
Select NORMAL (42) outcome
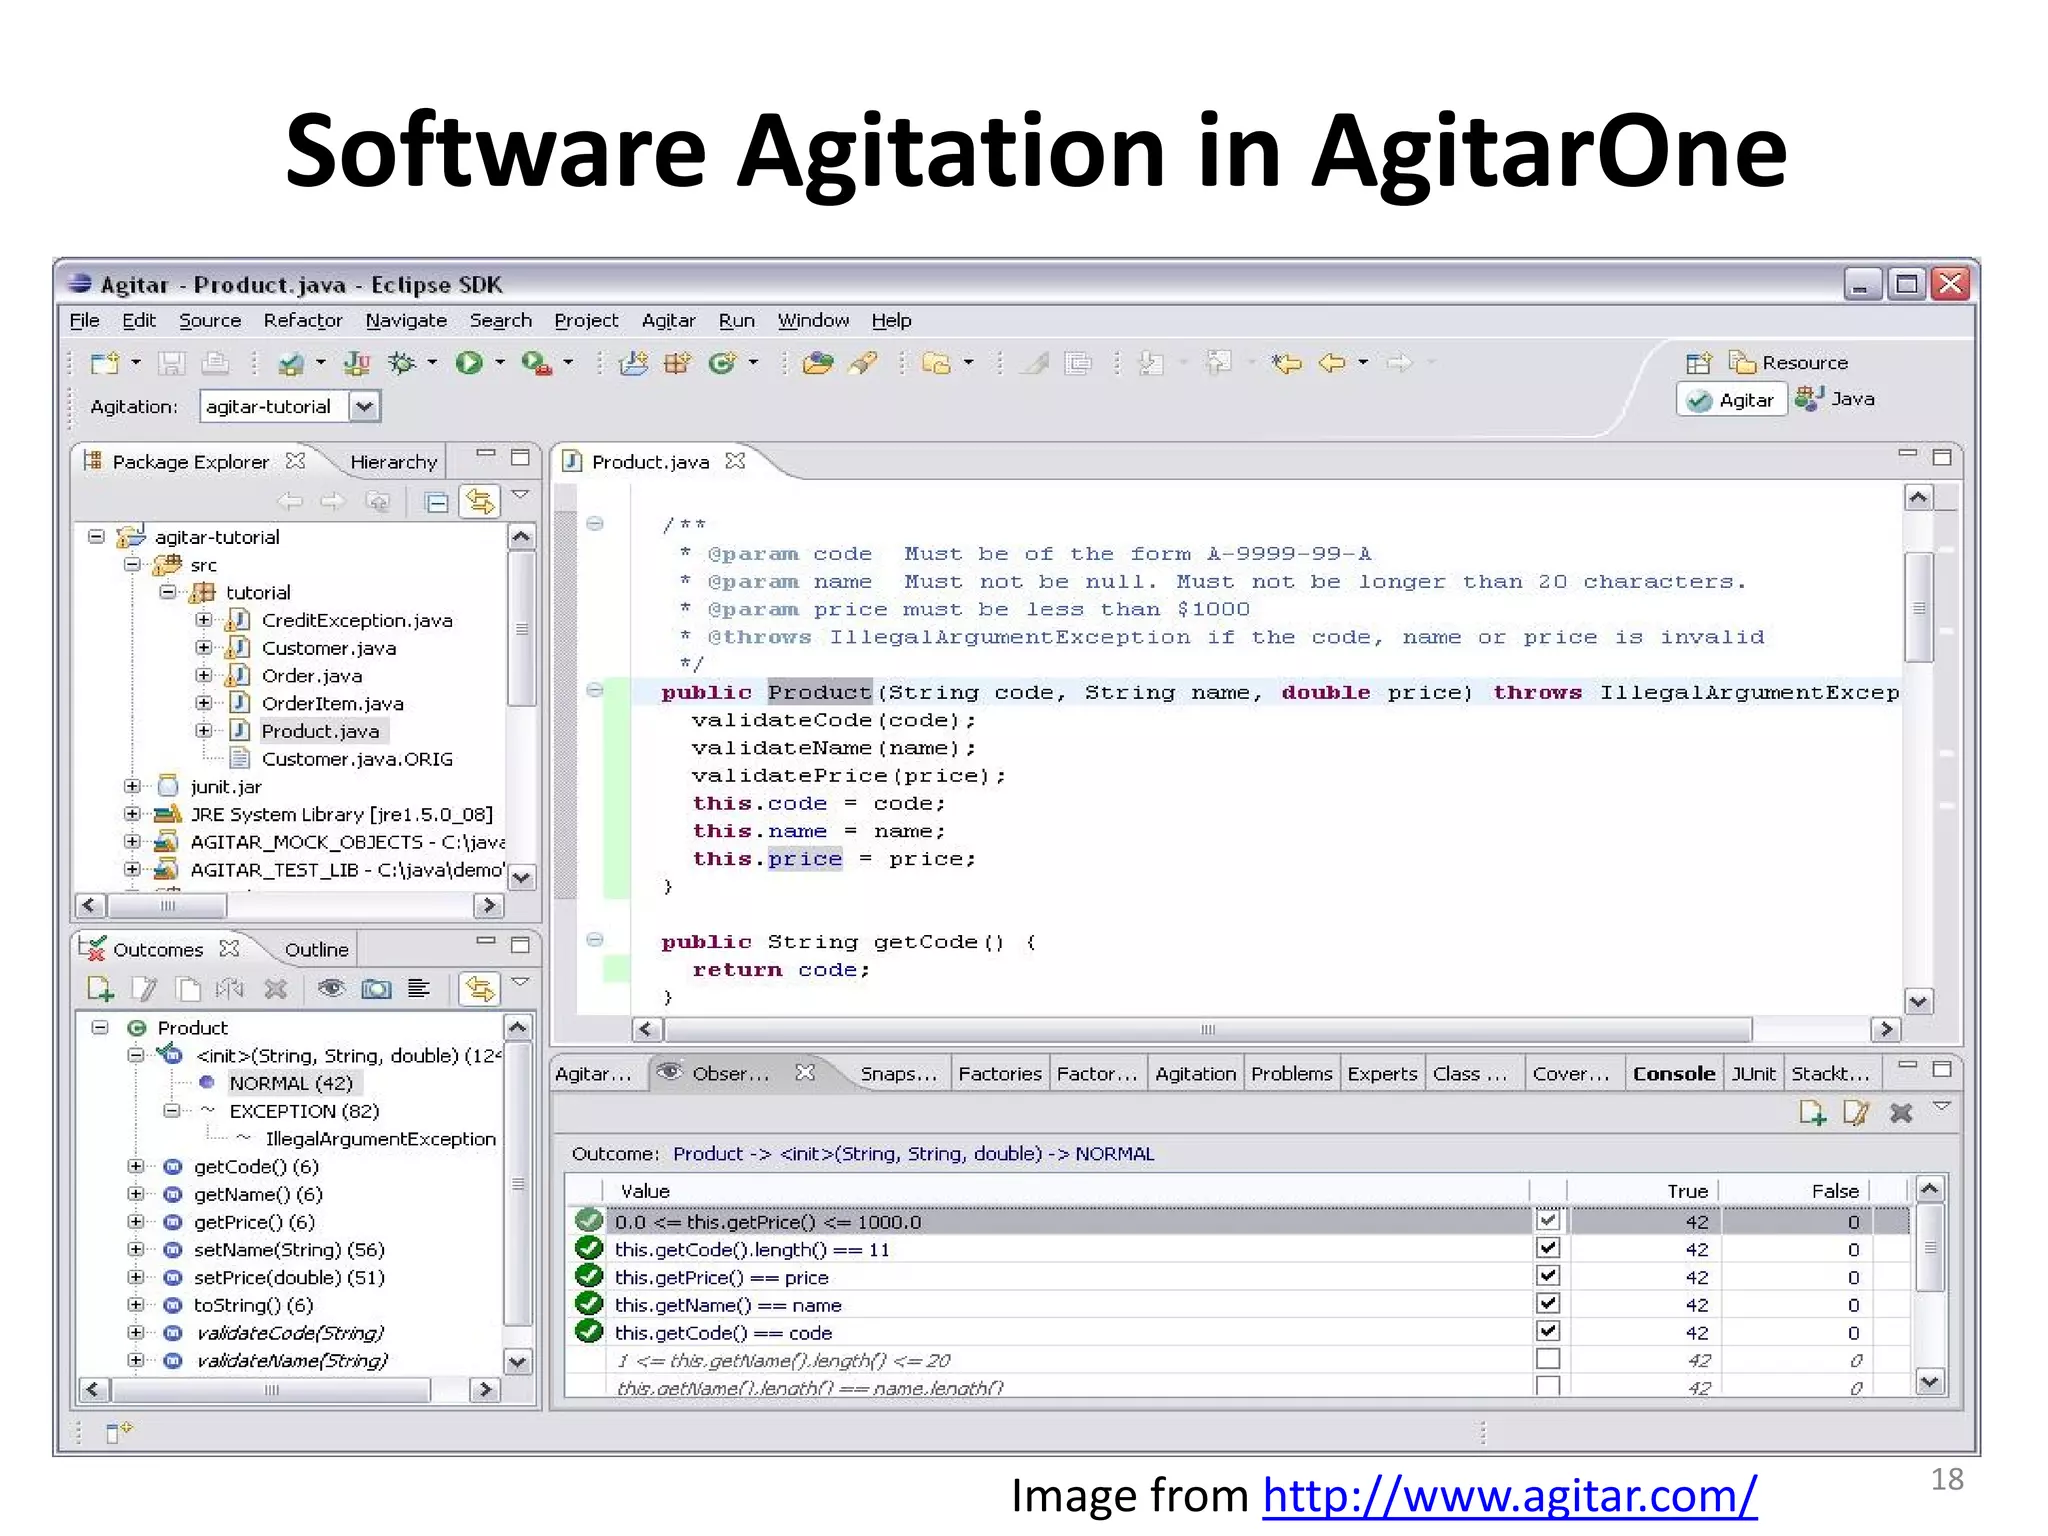click(291, 1083)
